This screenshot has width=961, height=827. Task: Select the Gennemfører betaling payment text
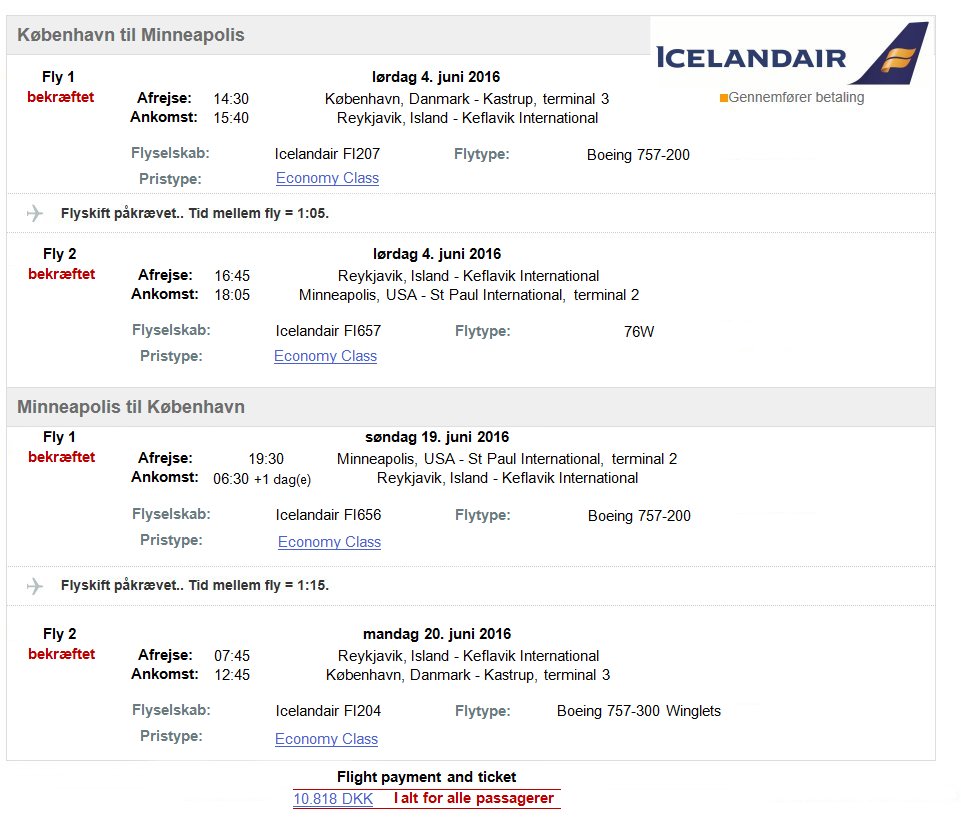(796, 97)
